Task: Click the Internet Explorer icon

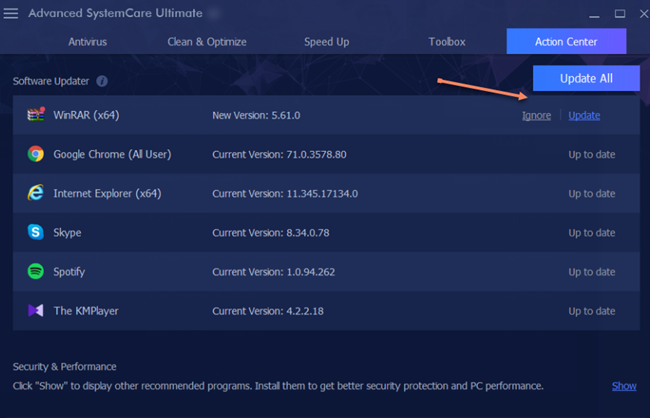Action: coord(36,193)
